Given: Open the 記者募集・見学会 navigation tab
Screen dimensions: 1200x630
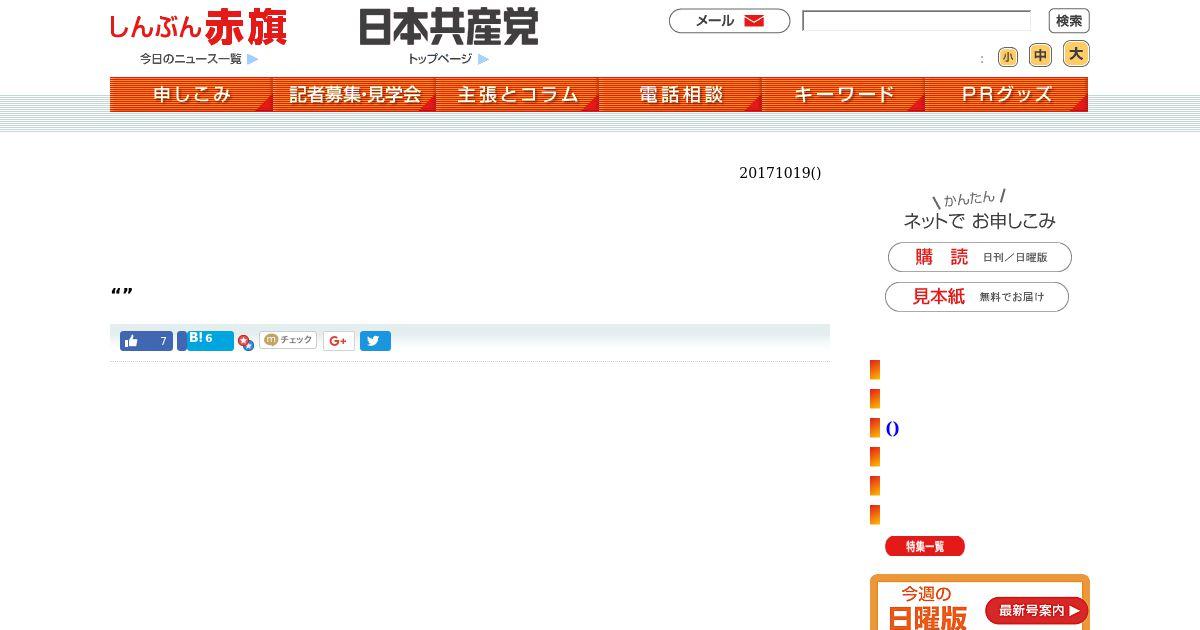Looking at the screenshot, I should tap(354, 94).
